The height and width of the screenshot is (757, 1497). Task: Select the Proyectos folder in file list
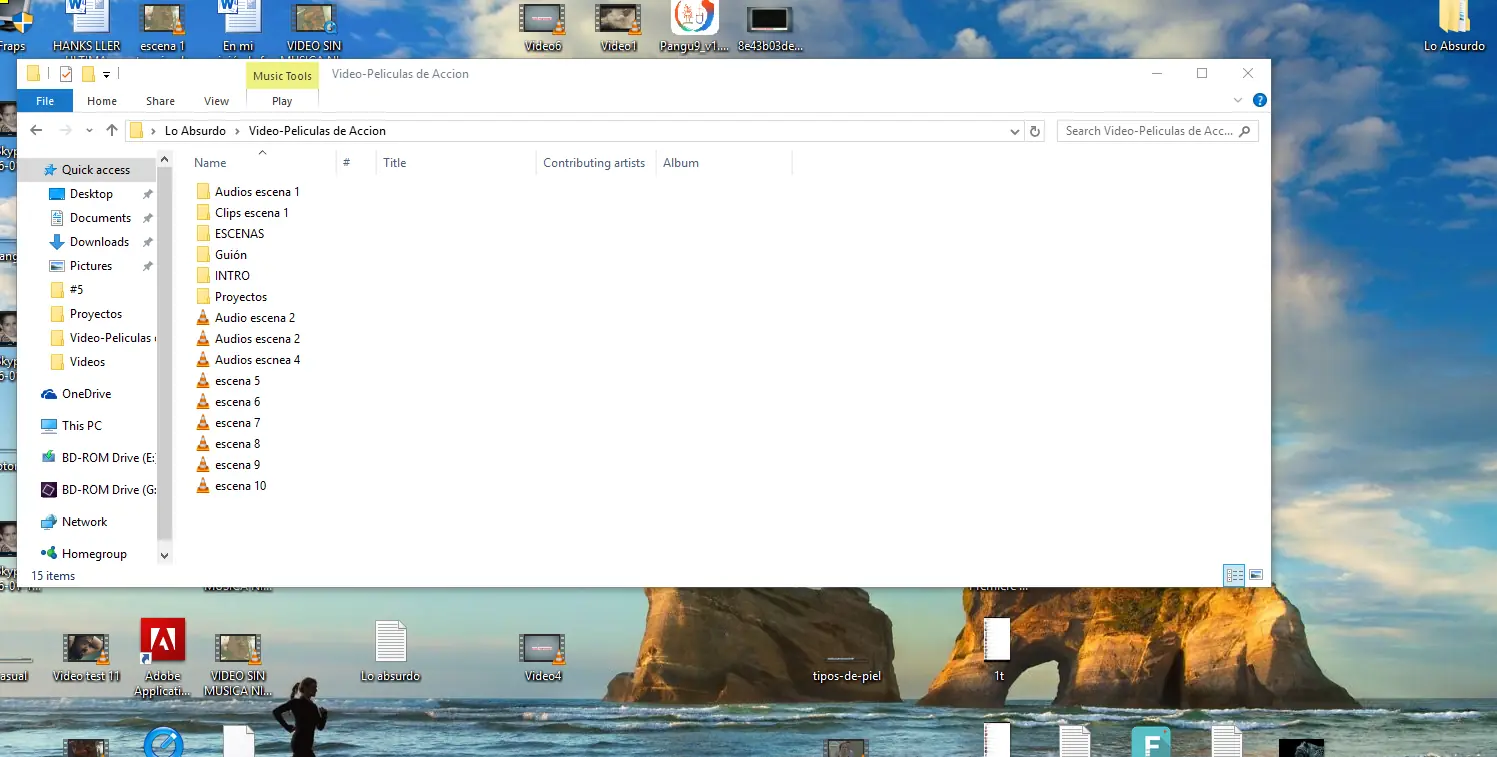click(232, 296)
